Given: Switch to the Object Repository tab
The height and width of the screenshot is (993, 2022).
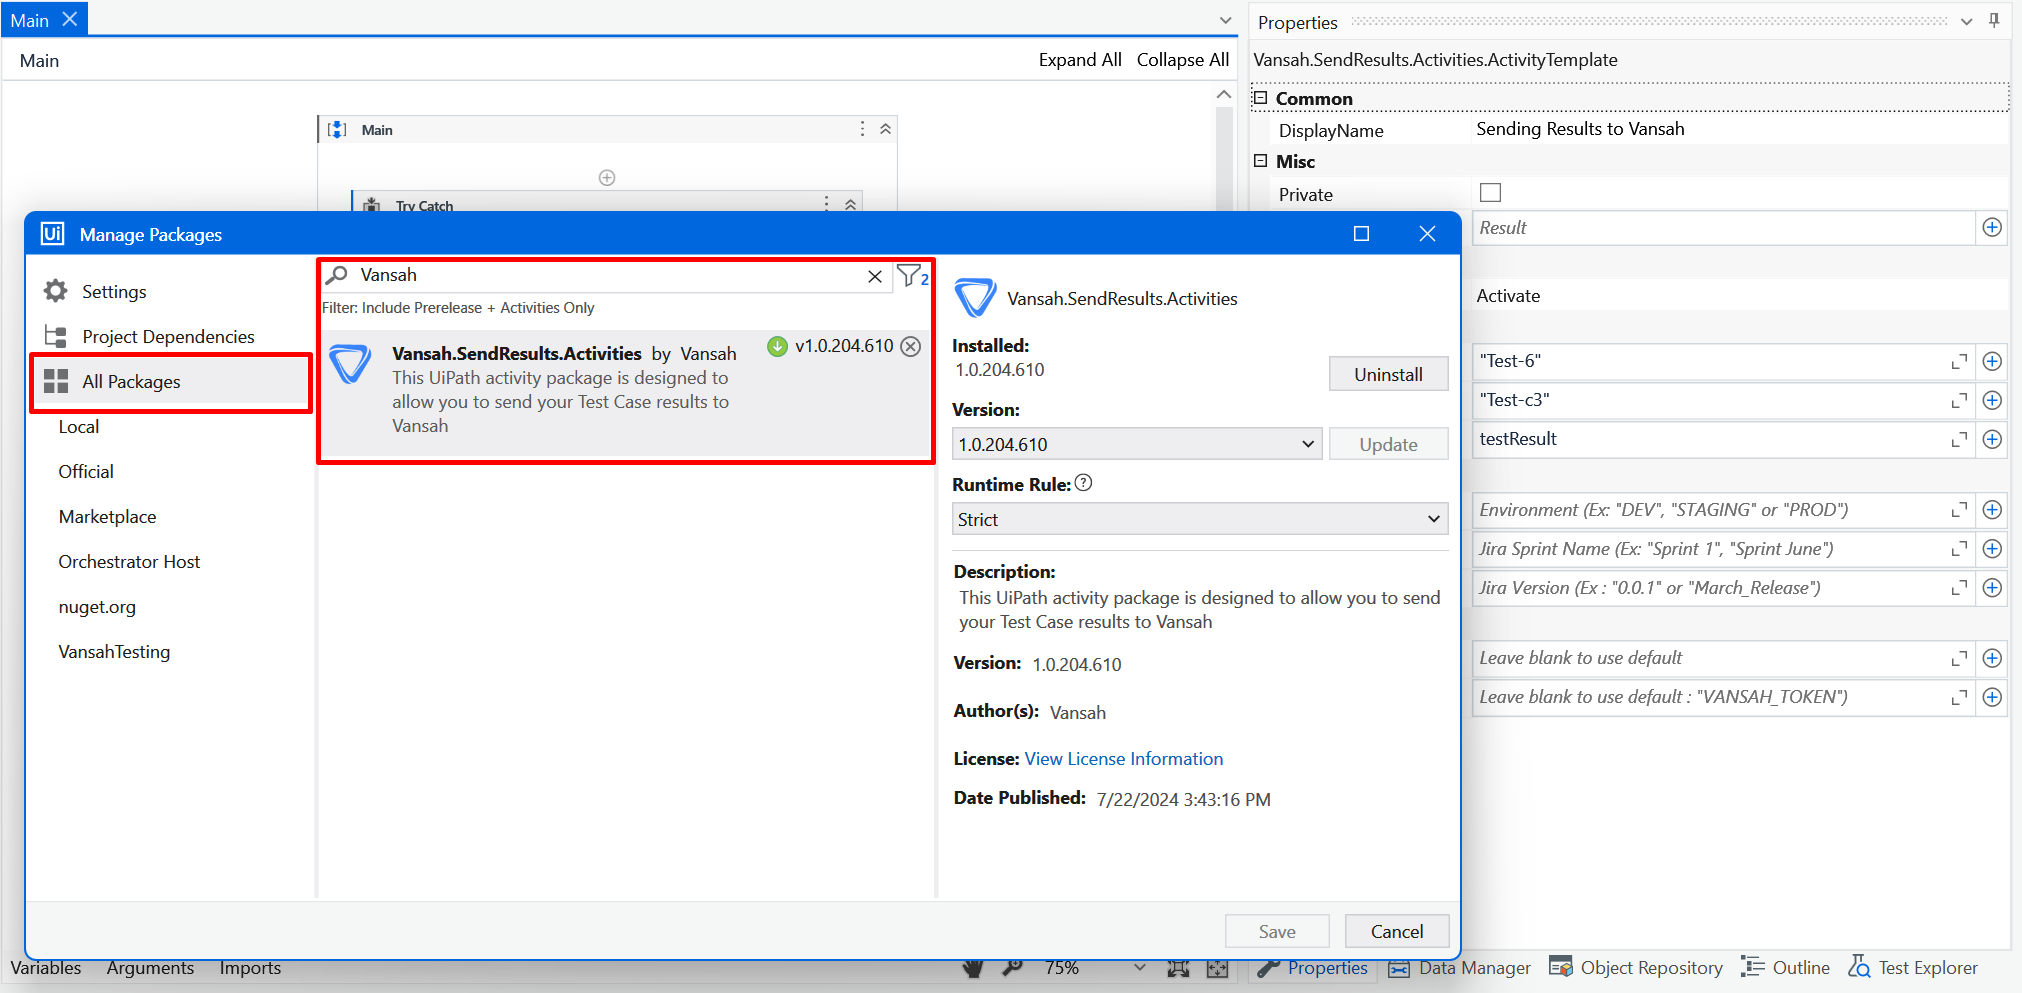Looking at the screenshot, I should click(x=1636, y=968).
